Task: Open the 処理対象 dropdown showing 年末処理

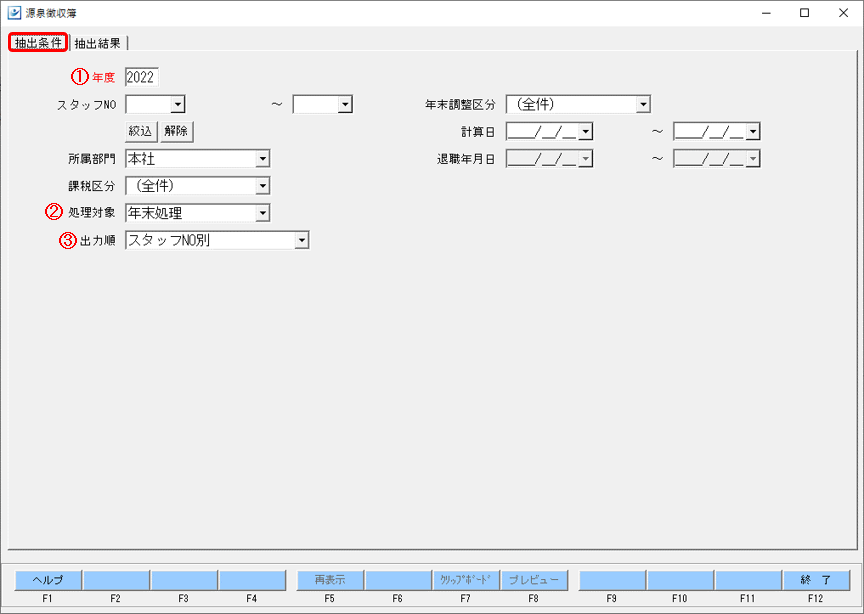Action: point(263,213)
